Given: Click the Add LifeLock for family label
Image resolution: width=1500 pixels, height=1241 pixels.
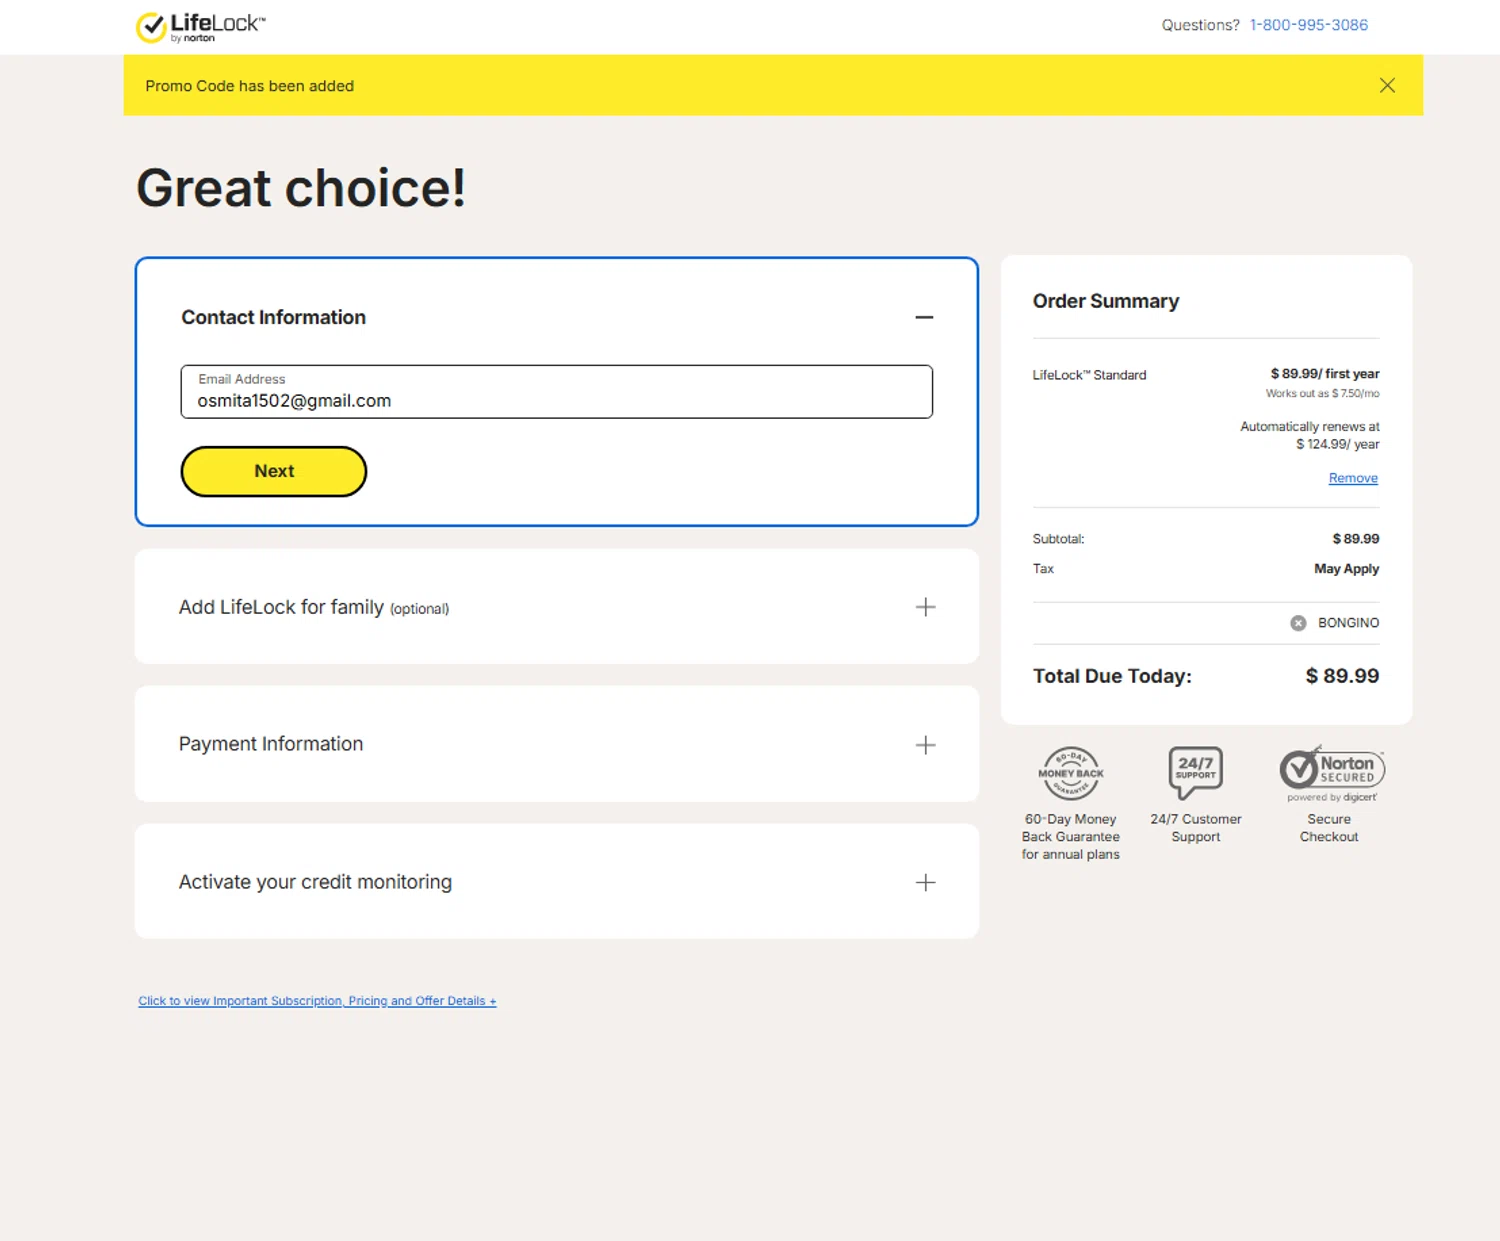Looking at the screenshot, I should pyautogui.click(x=281, y=607).
